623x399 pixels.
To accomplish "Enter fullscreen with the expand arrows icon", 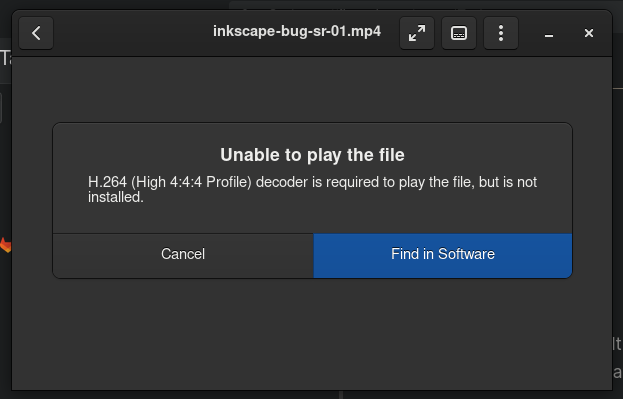I will 417,33.
